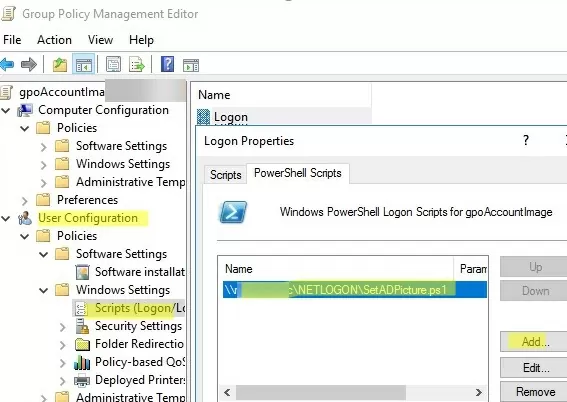Click the Logon script item icon
567x402 pixels.
(203, 117)
